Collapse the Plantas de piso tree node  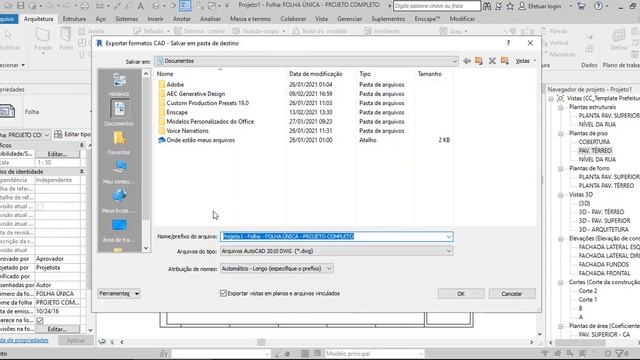[561, 133]
